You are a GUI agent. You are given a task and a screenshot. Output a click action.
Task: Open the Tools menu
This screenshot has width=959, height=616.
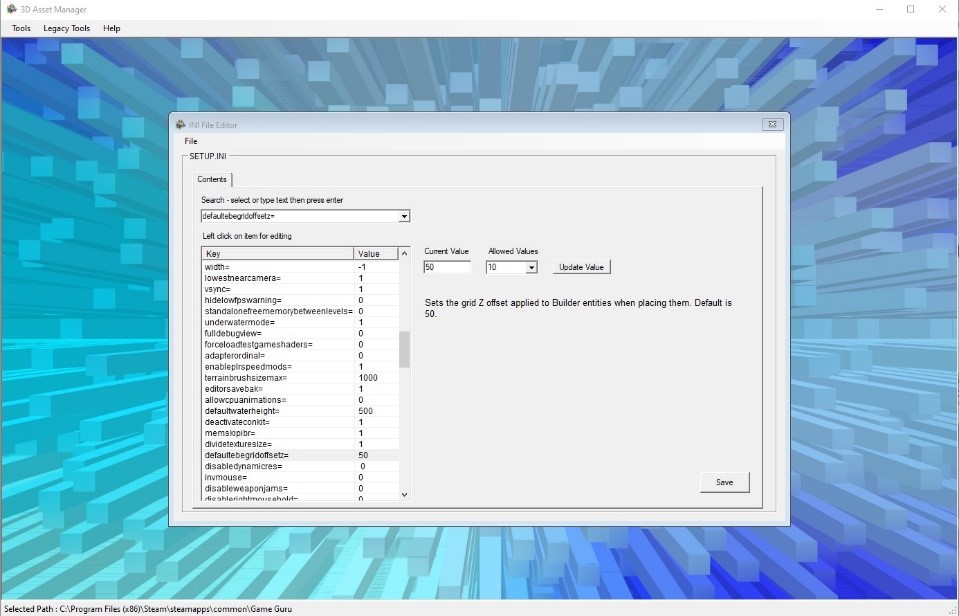[x=21, y=28]
